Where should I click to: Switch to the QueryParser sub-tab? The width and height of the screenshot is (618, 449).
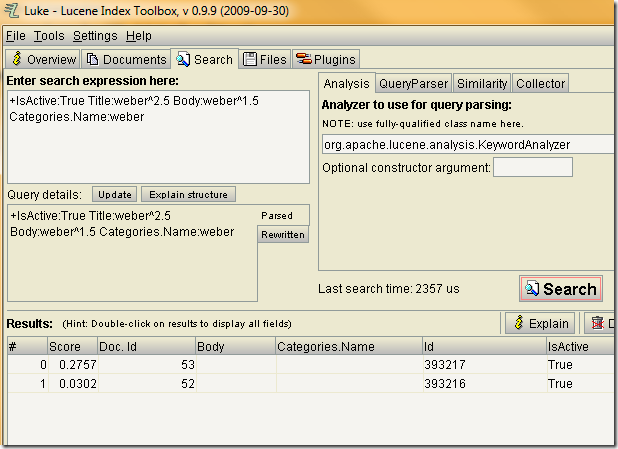pos(413,83)
